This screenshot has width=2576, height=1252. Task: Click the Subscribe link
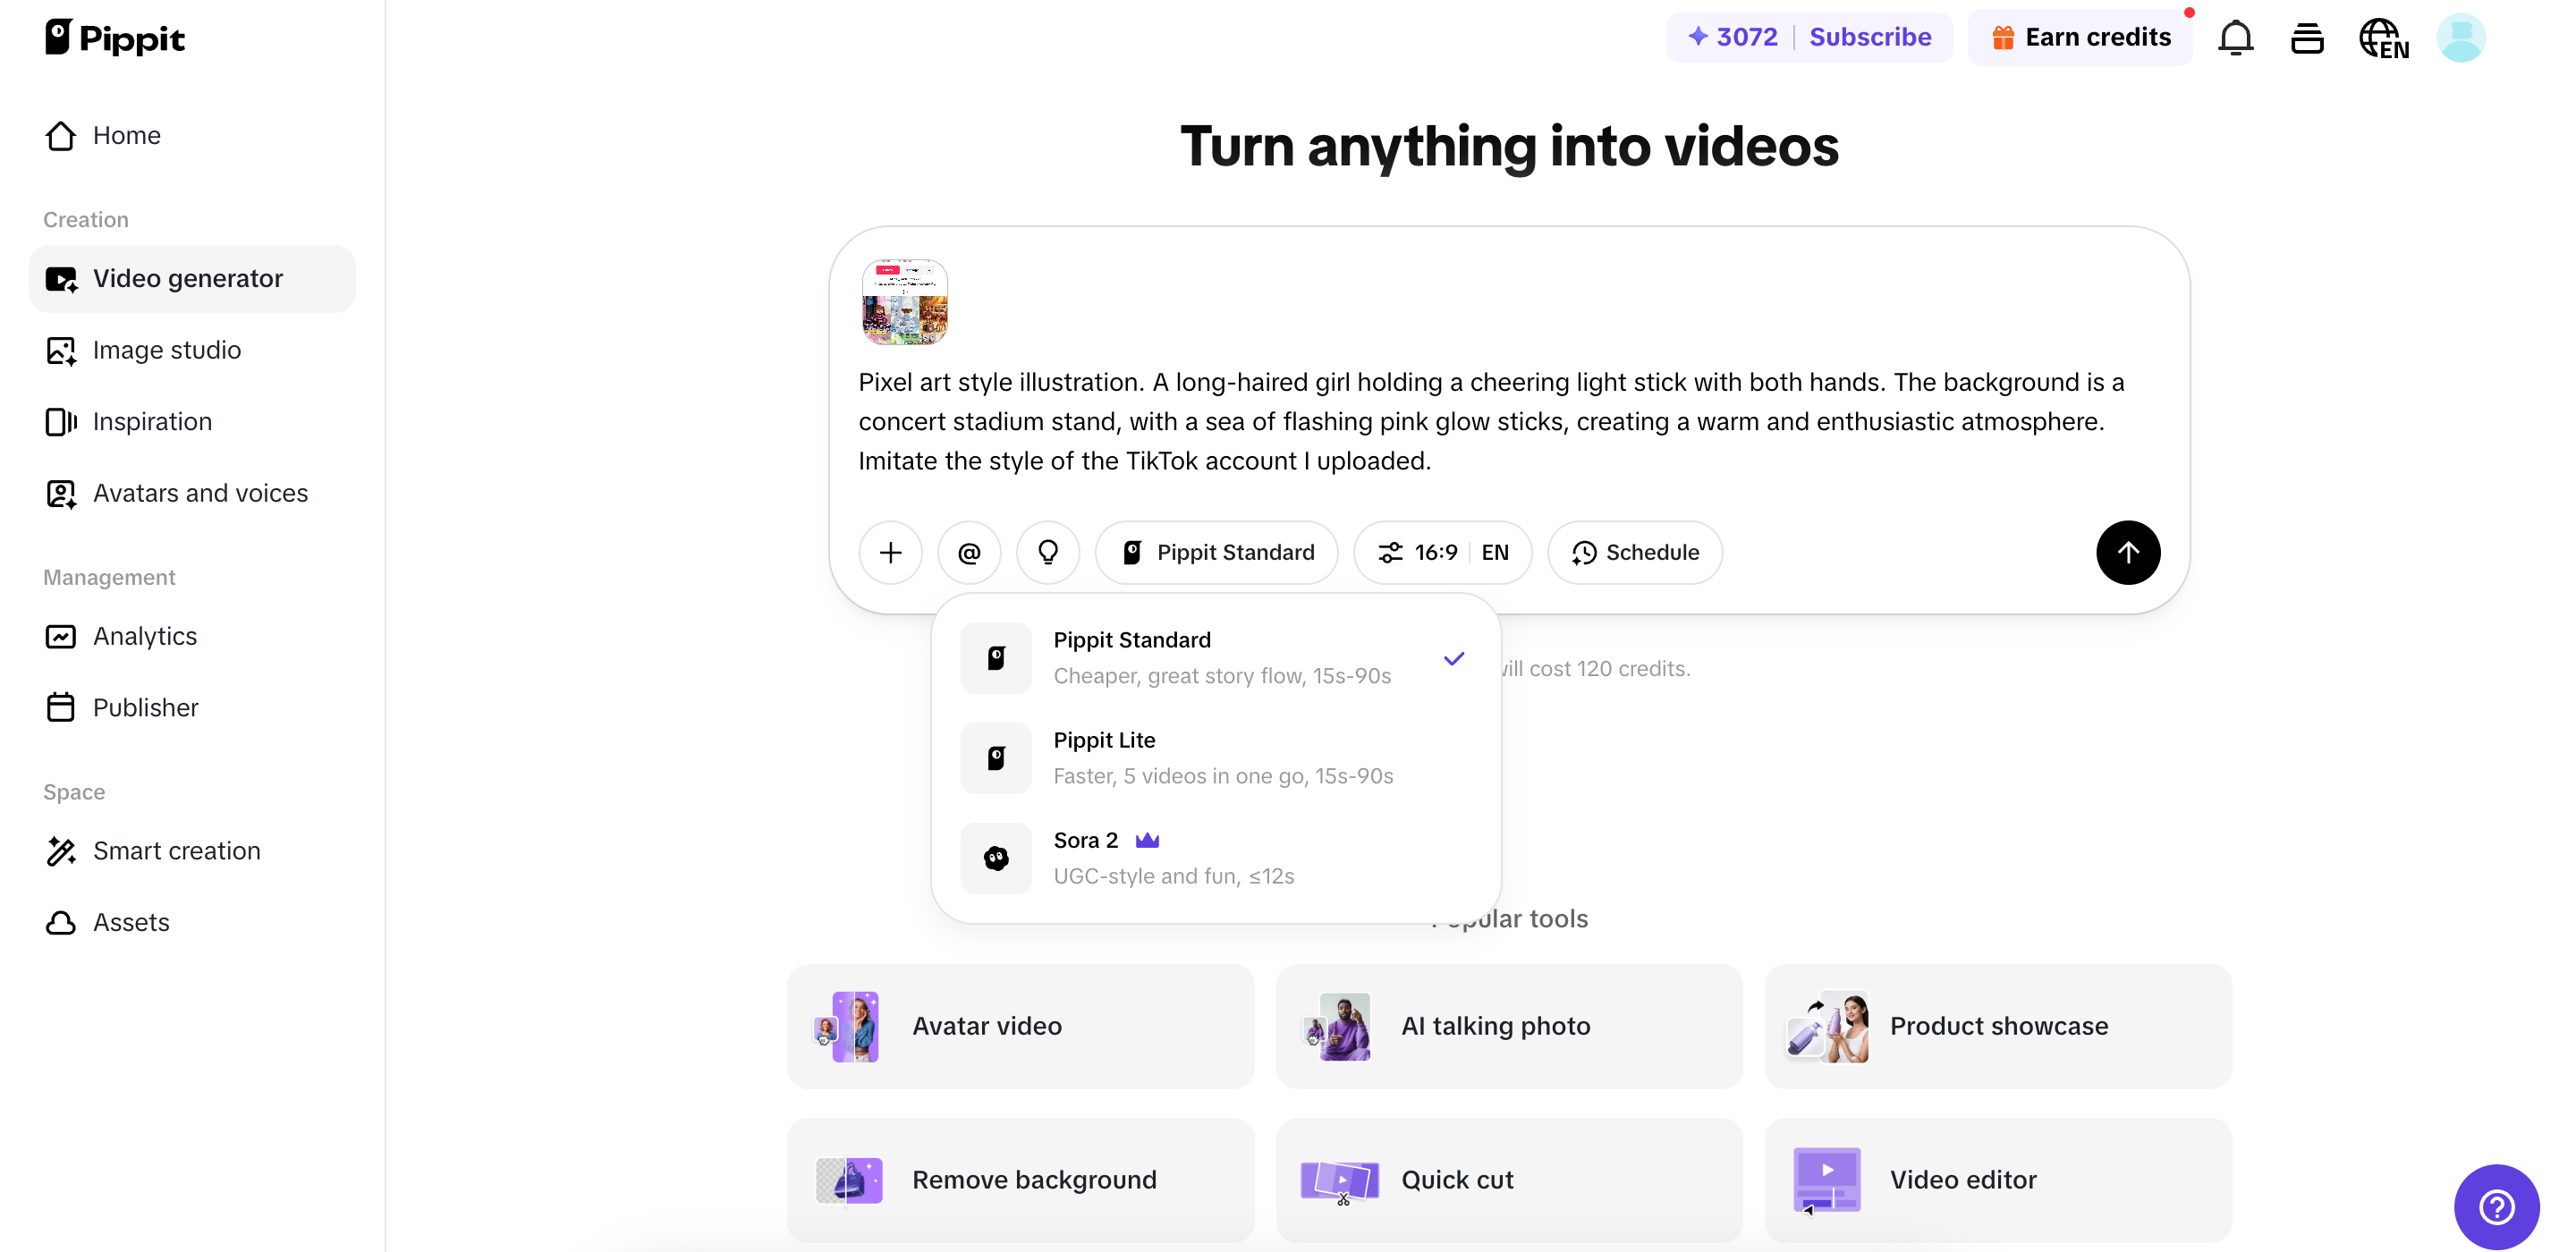point(1869,37)
